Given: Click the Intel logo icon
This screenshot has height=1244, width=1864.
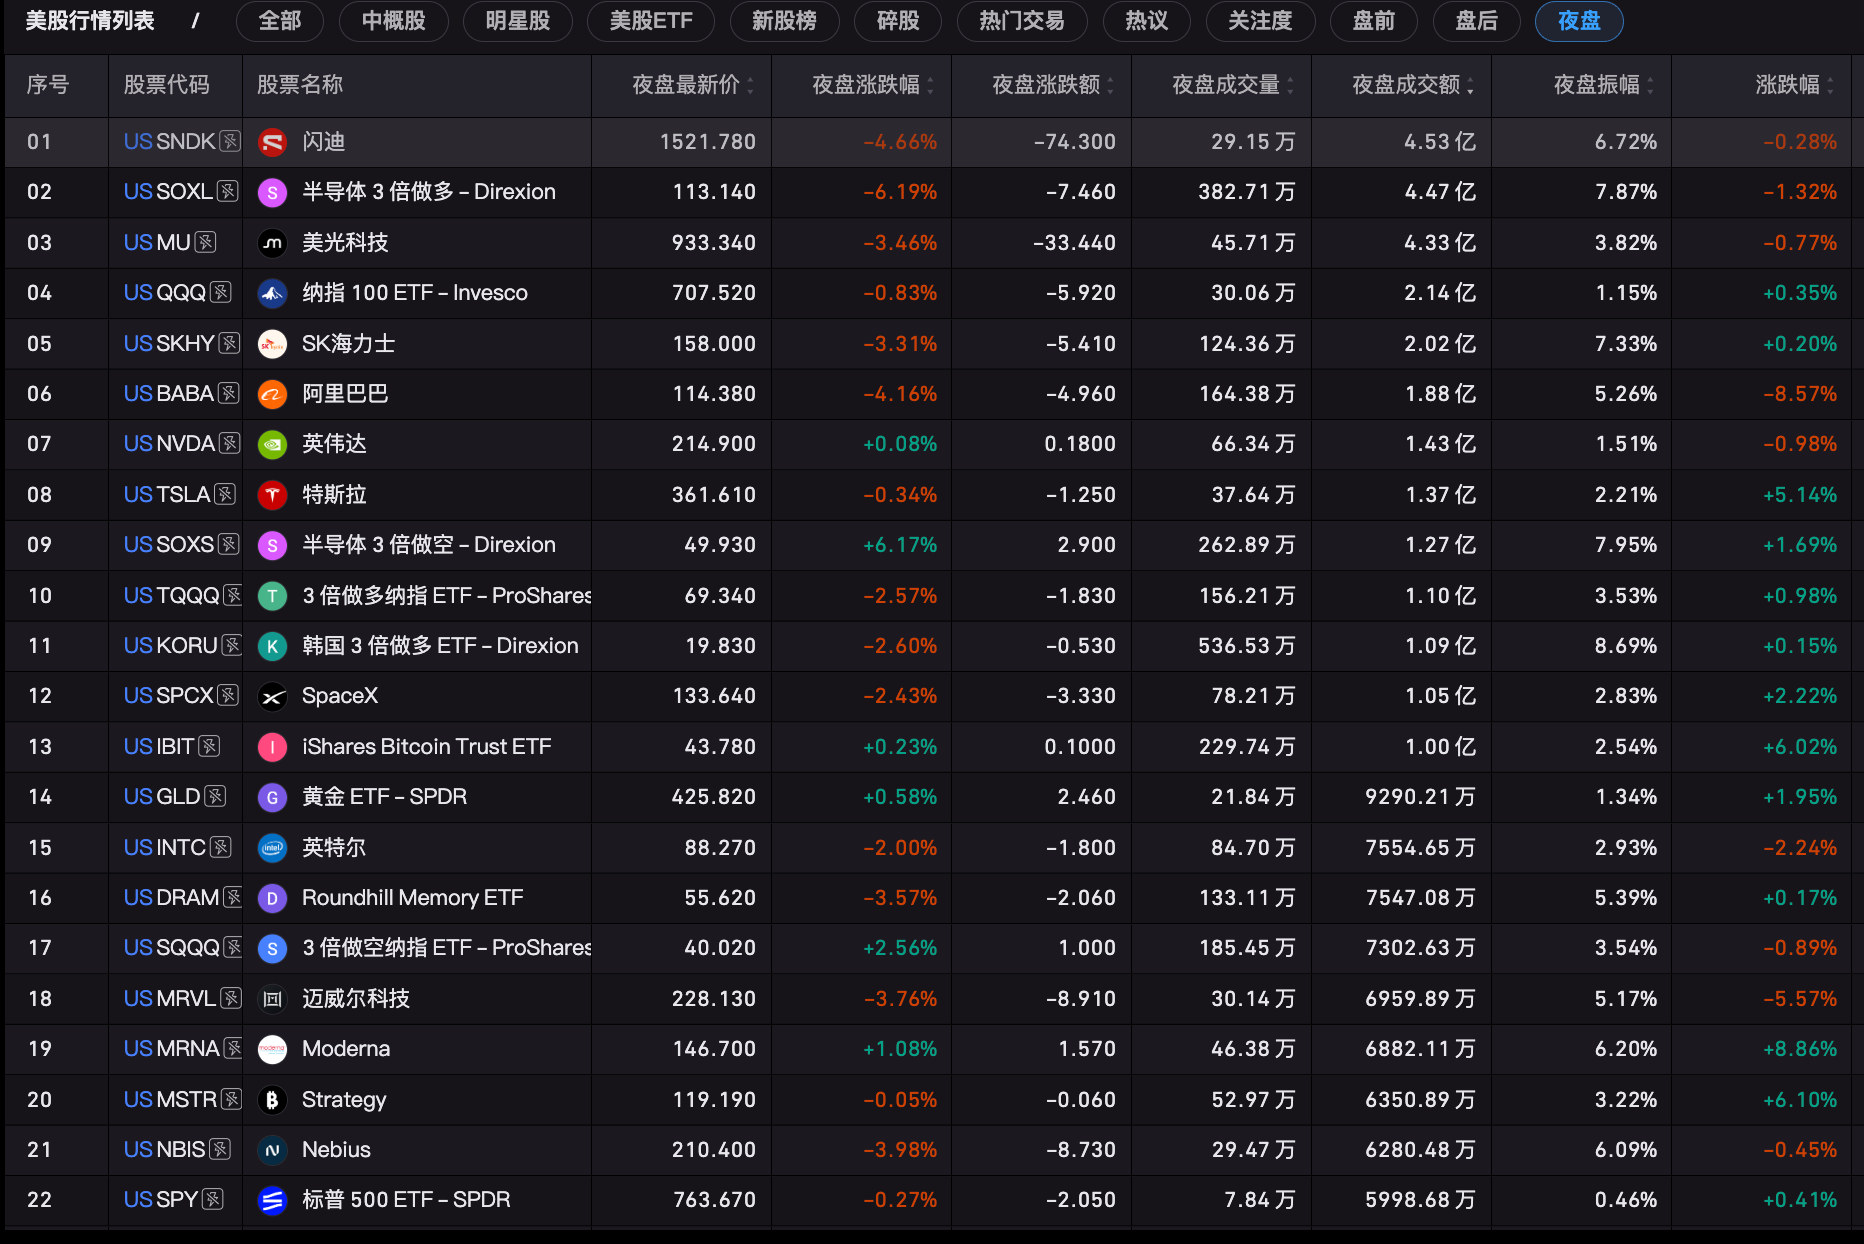Looking at the screenshot, I should pyautogui.click(x=272, y=848).
